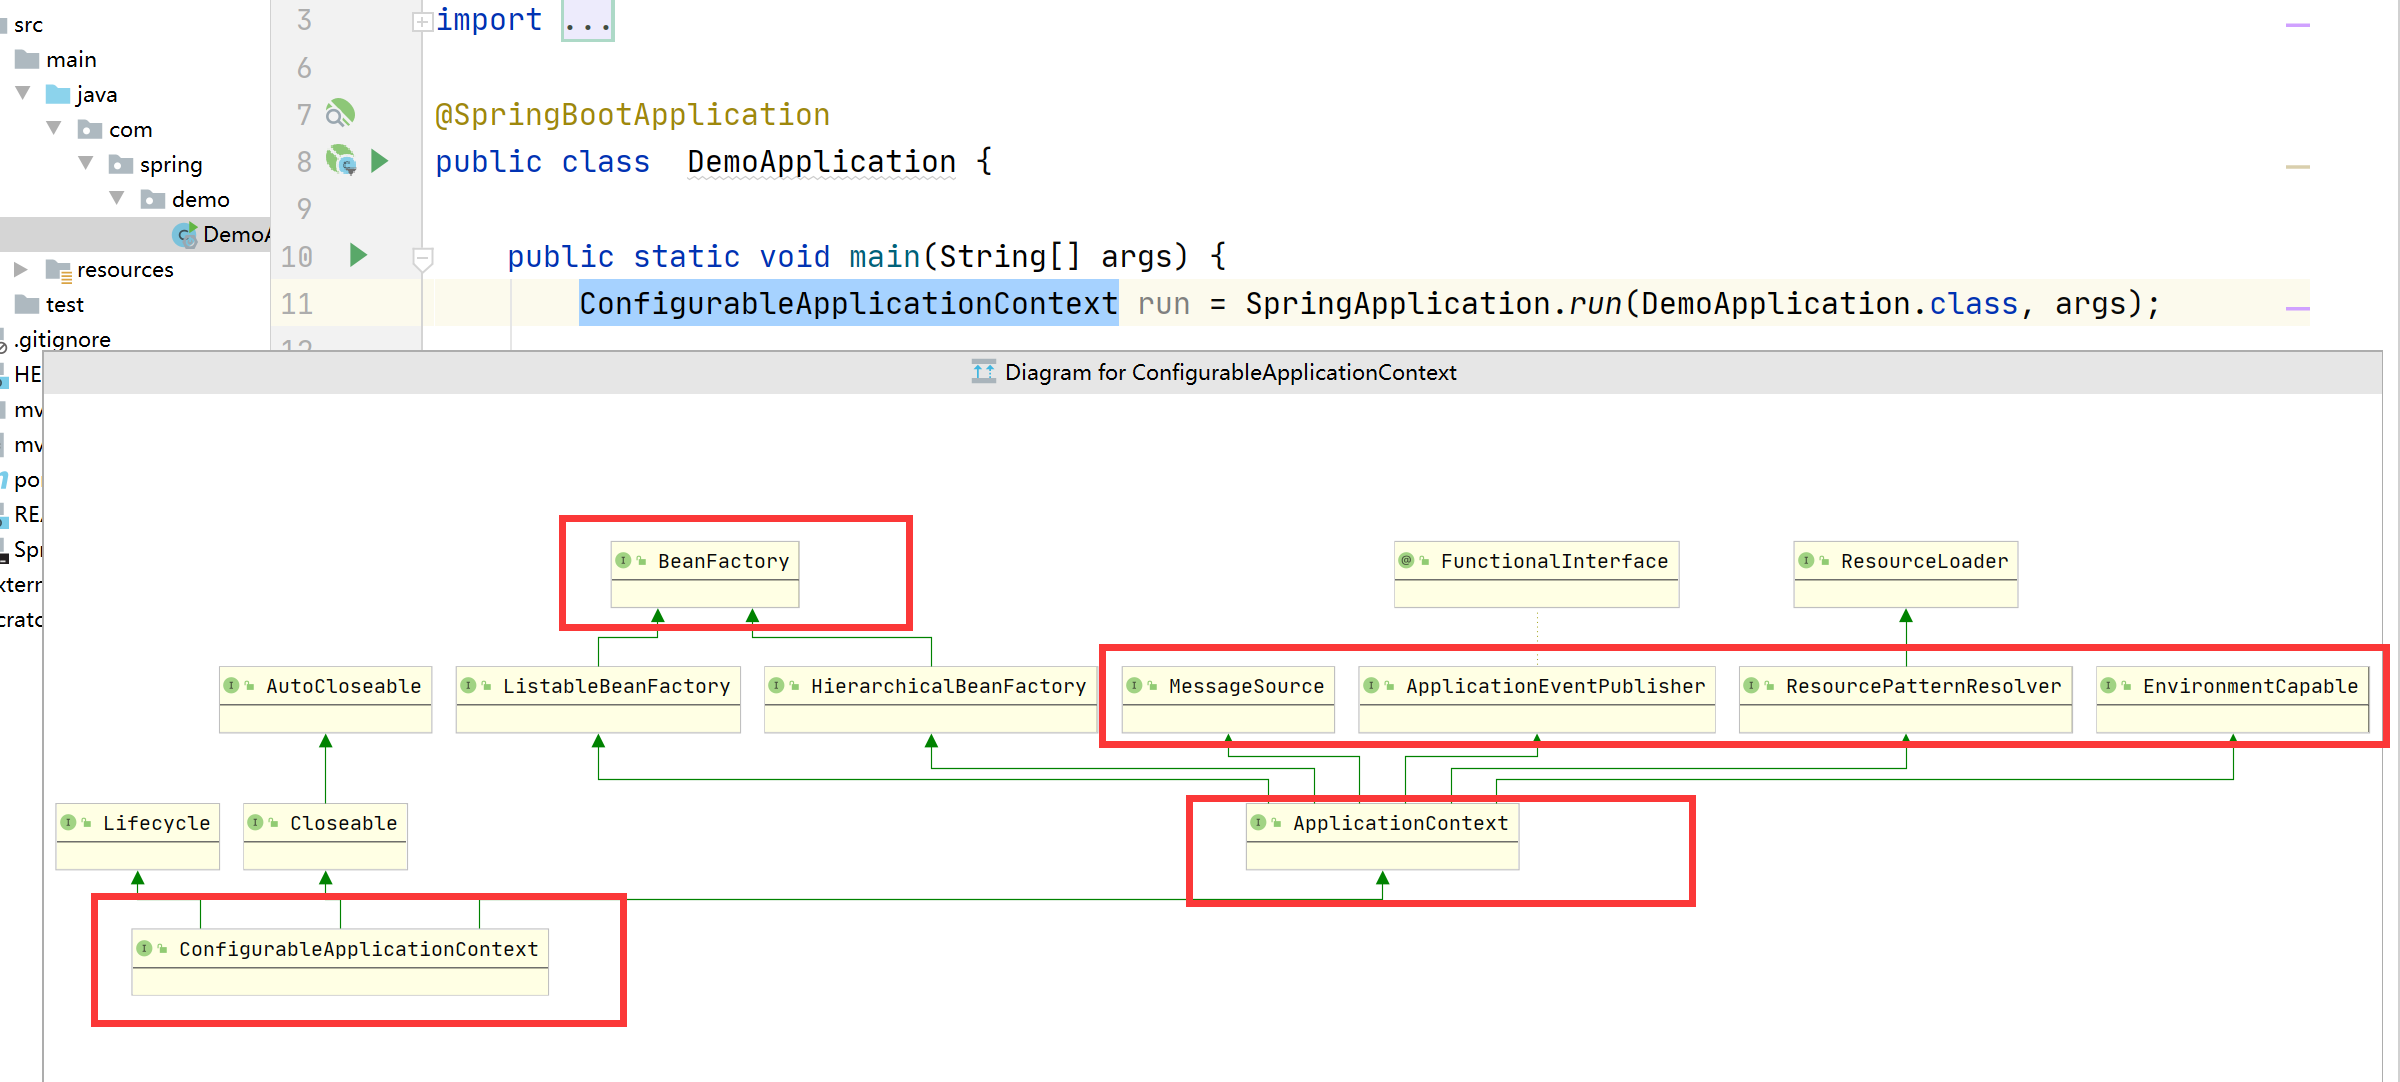Click the FunctionalInterface diagram node
This screenshot has height=1082, width=2400.
coord(1536,574)
